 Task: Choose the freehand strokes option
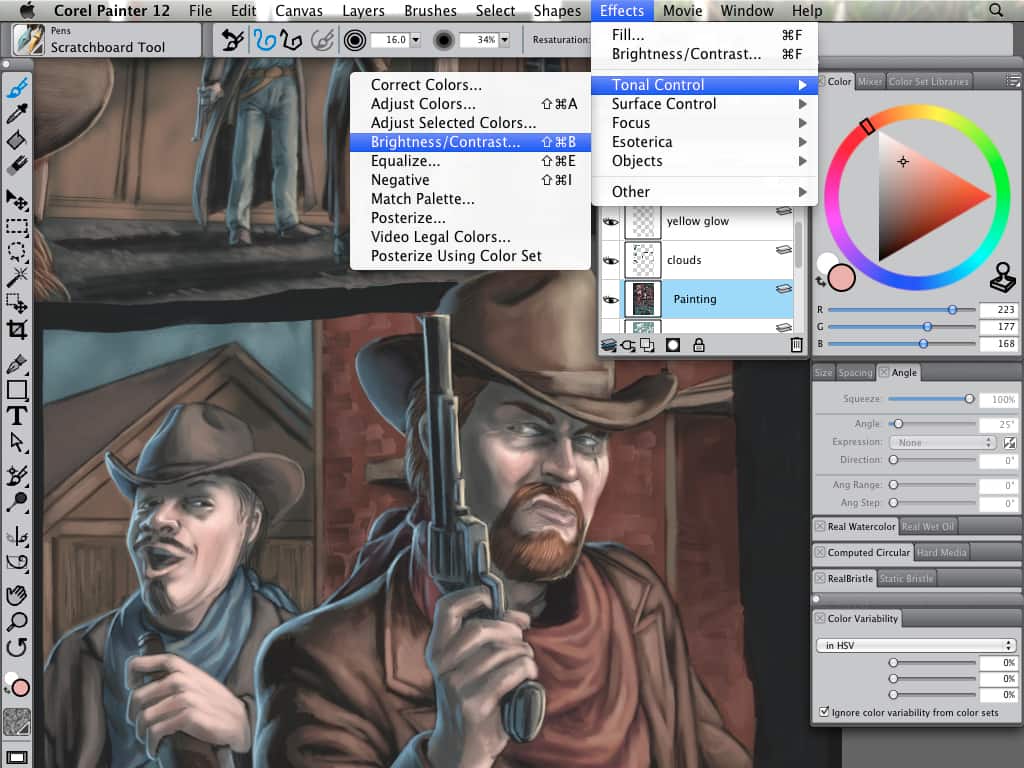(264, 40)
